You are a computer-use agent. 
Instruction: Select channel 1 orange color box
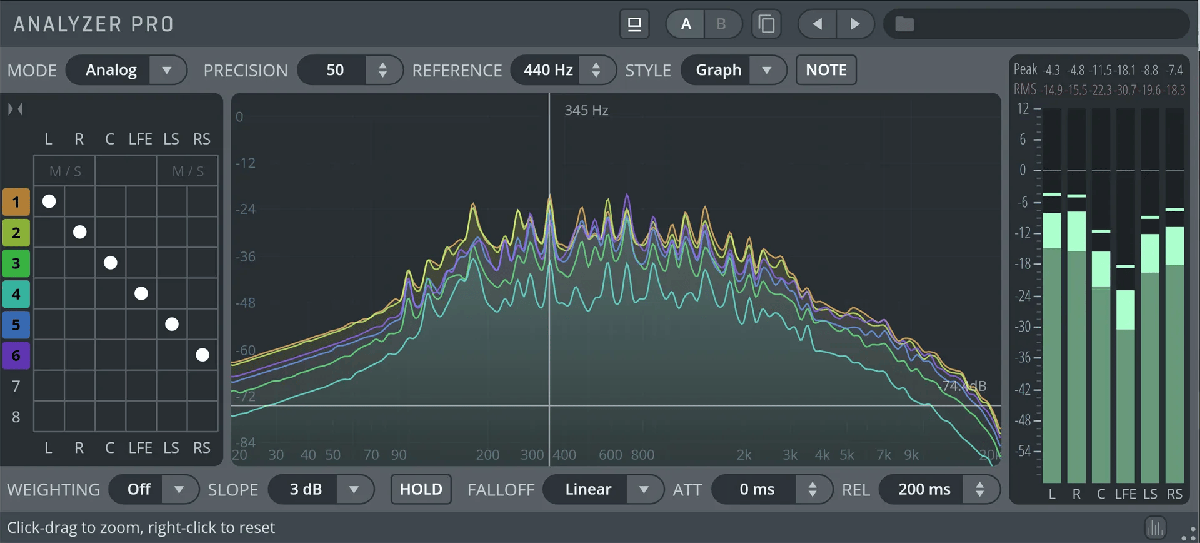[15, 202]
